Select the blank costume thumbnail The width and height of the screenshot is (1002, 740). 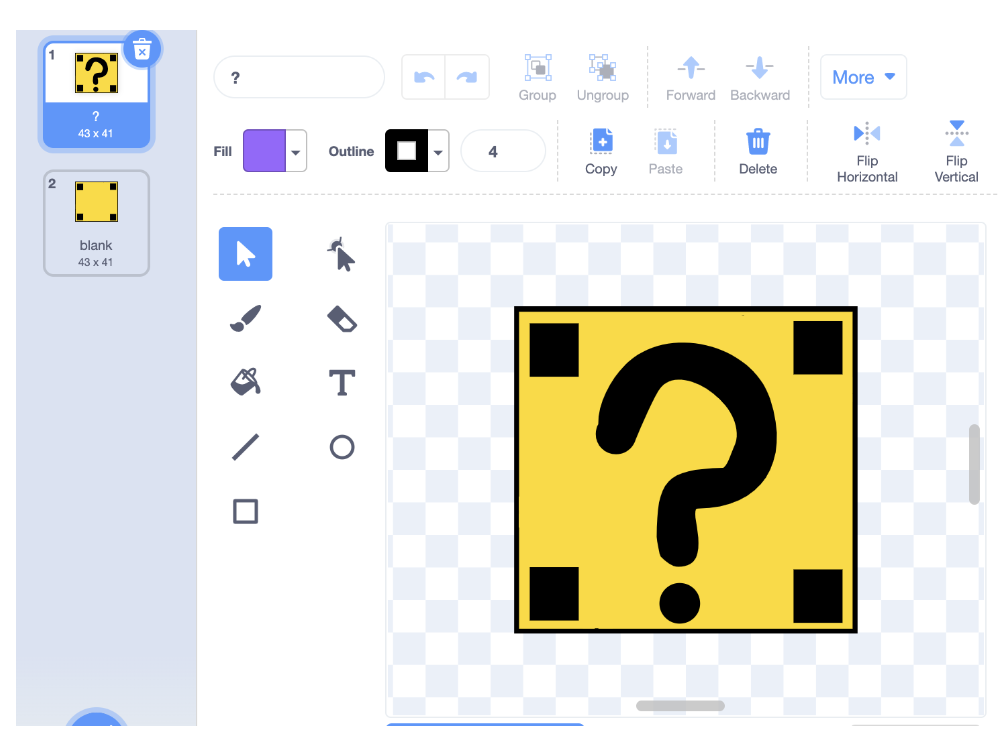[x=96, y=223]
